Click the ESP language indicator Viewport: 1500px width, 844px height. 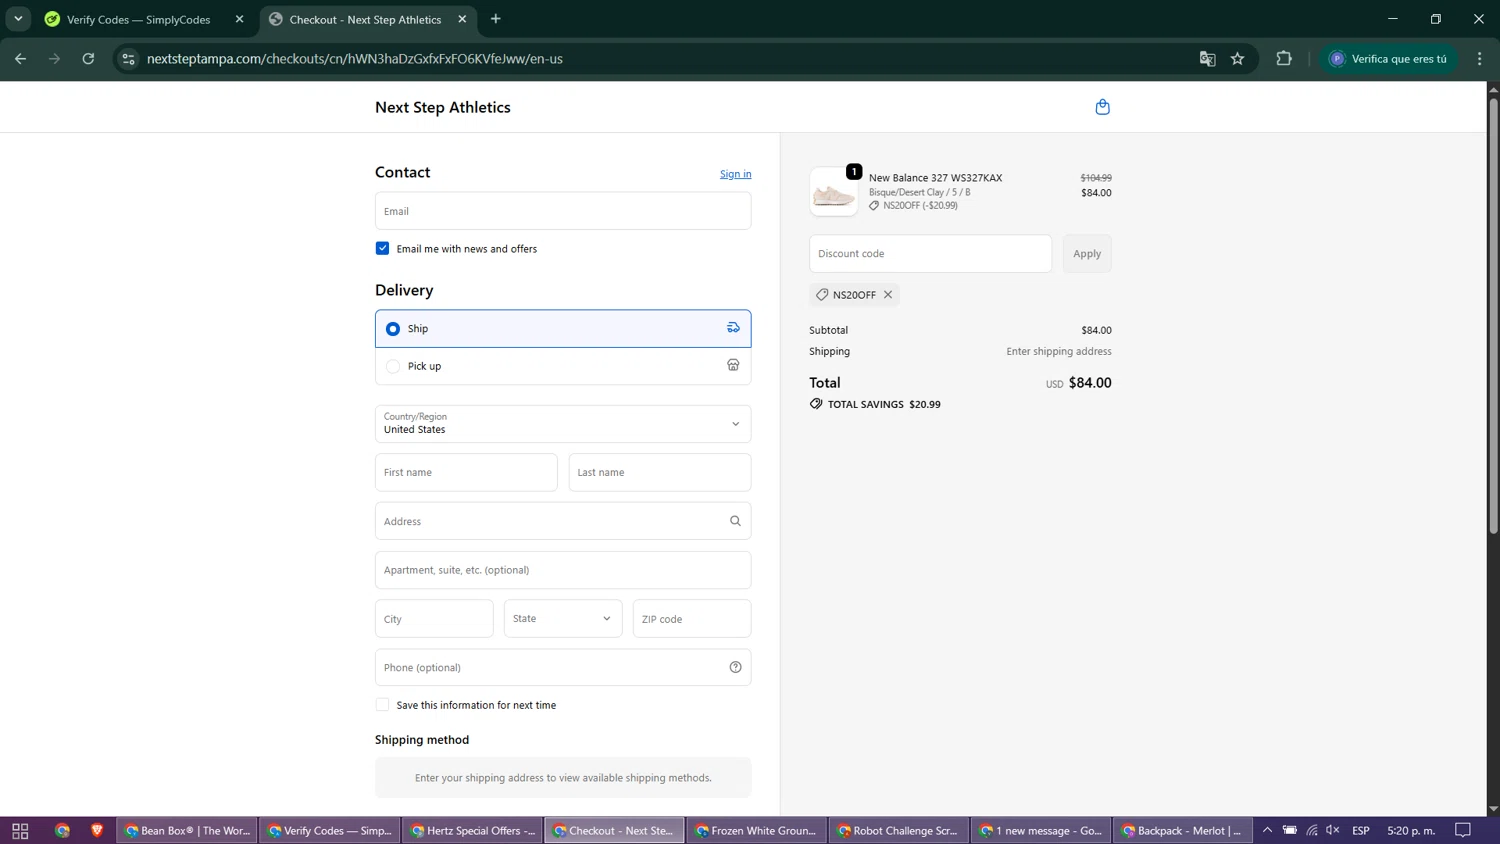pyautogui.click(x=1361, y=831)
